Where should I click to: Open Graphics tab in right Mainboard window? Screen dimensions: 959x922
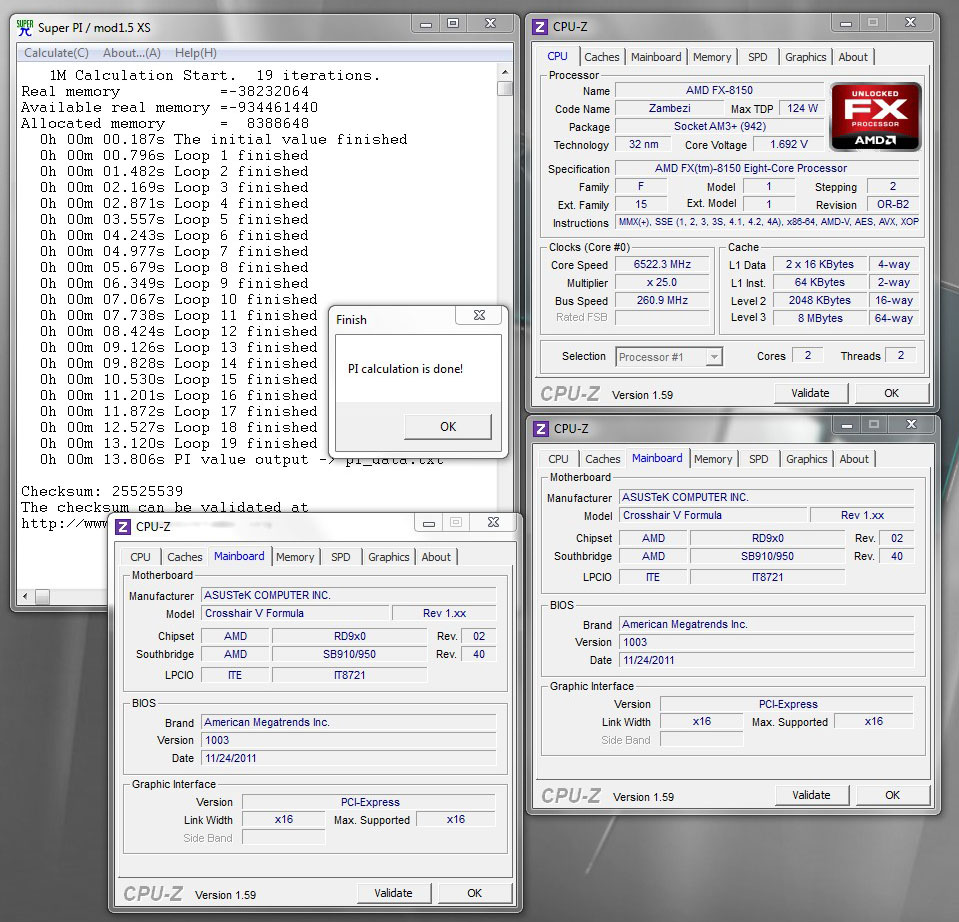(x=807, y=459)
